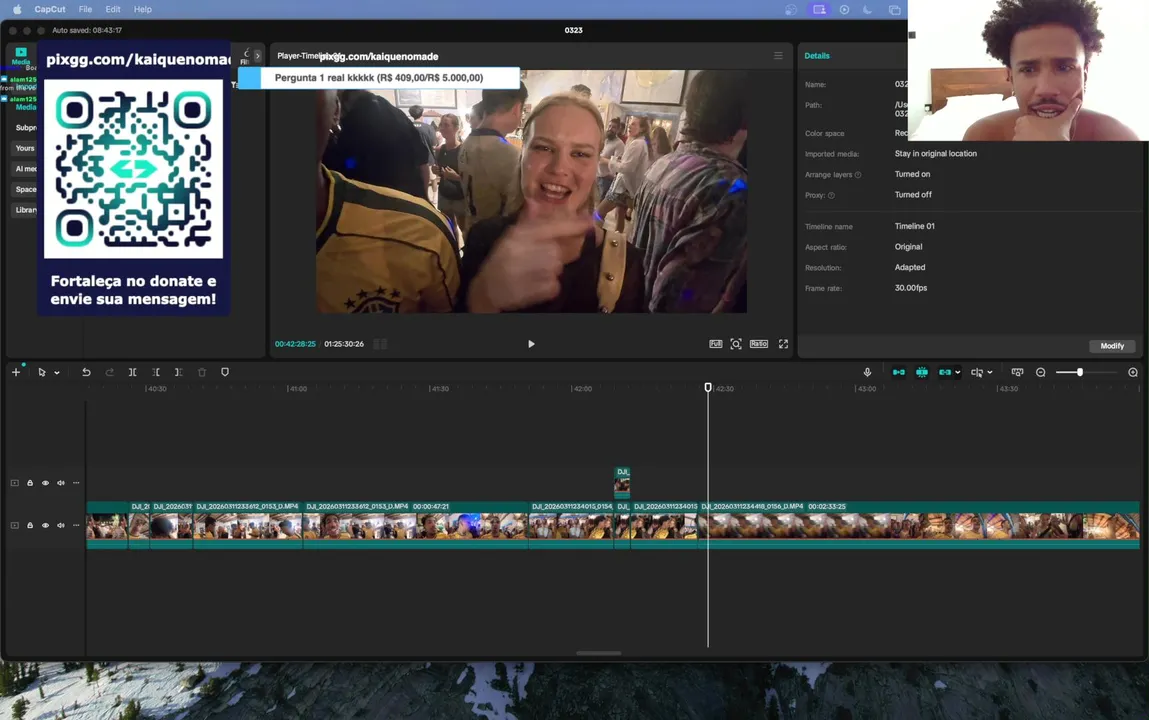Image resolution: width=1149 pixels, height=720 pixels.
Task: Click the Proxy info icon
Action: [831, 196]
